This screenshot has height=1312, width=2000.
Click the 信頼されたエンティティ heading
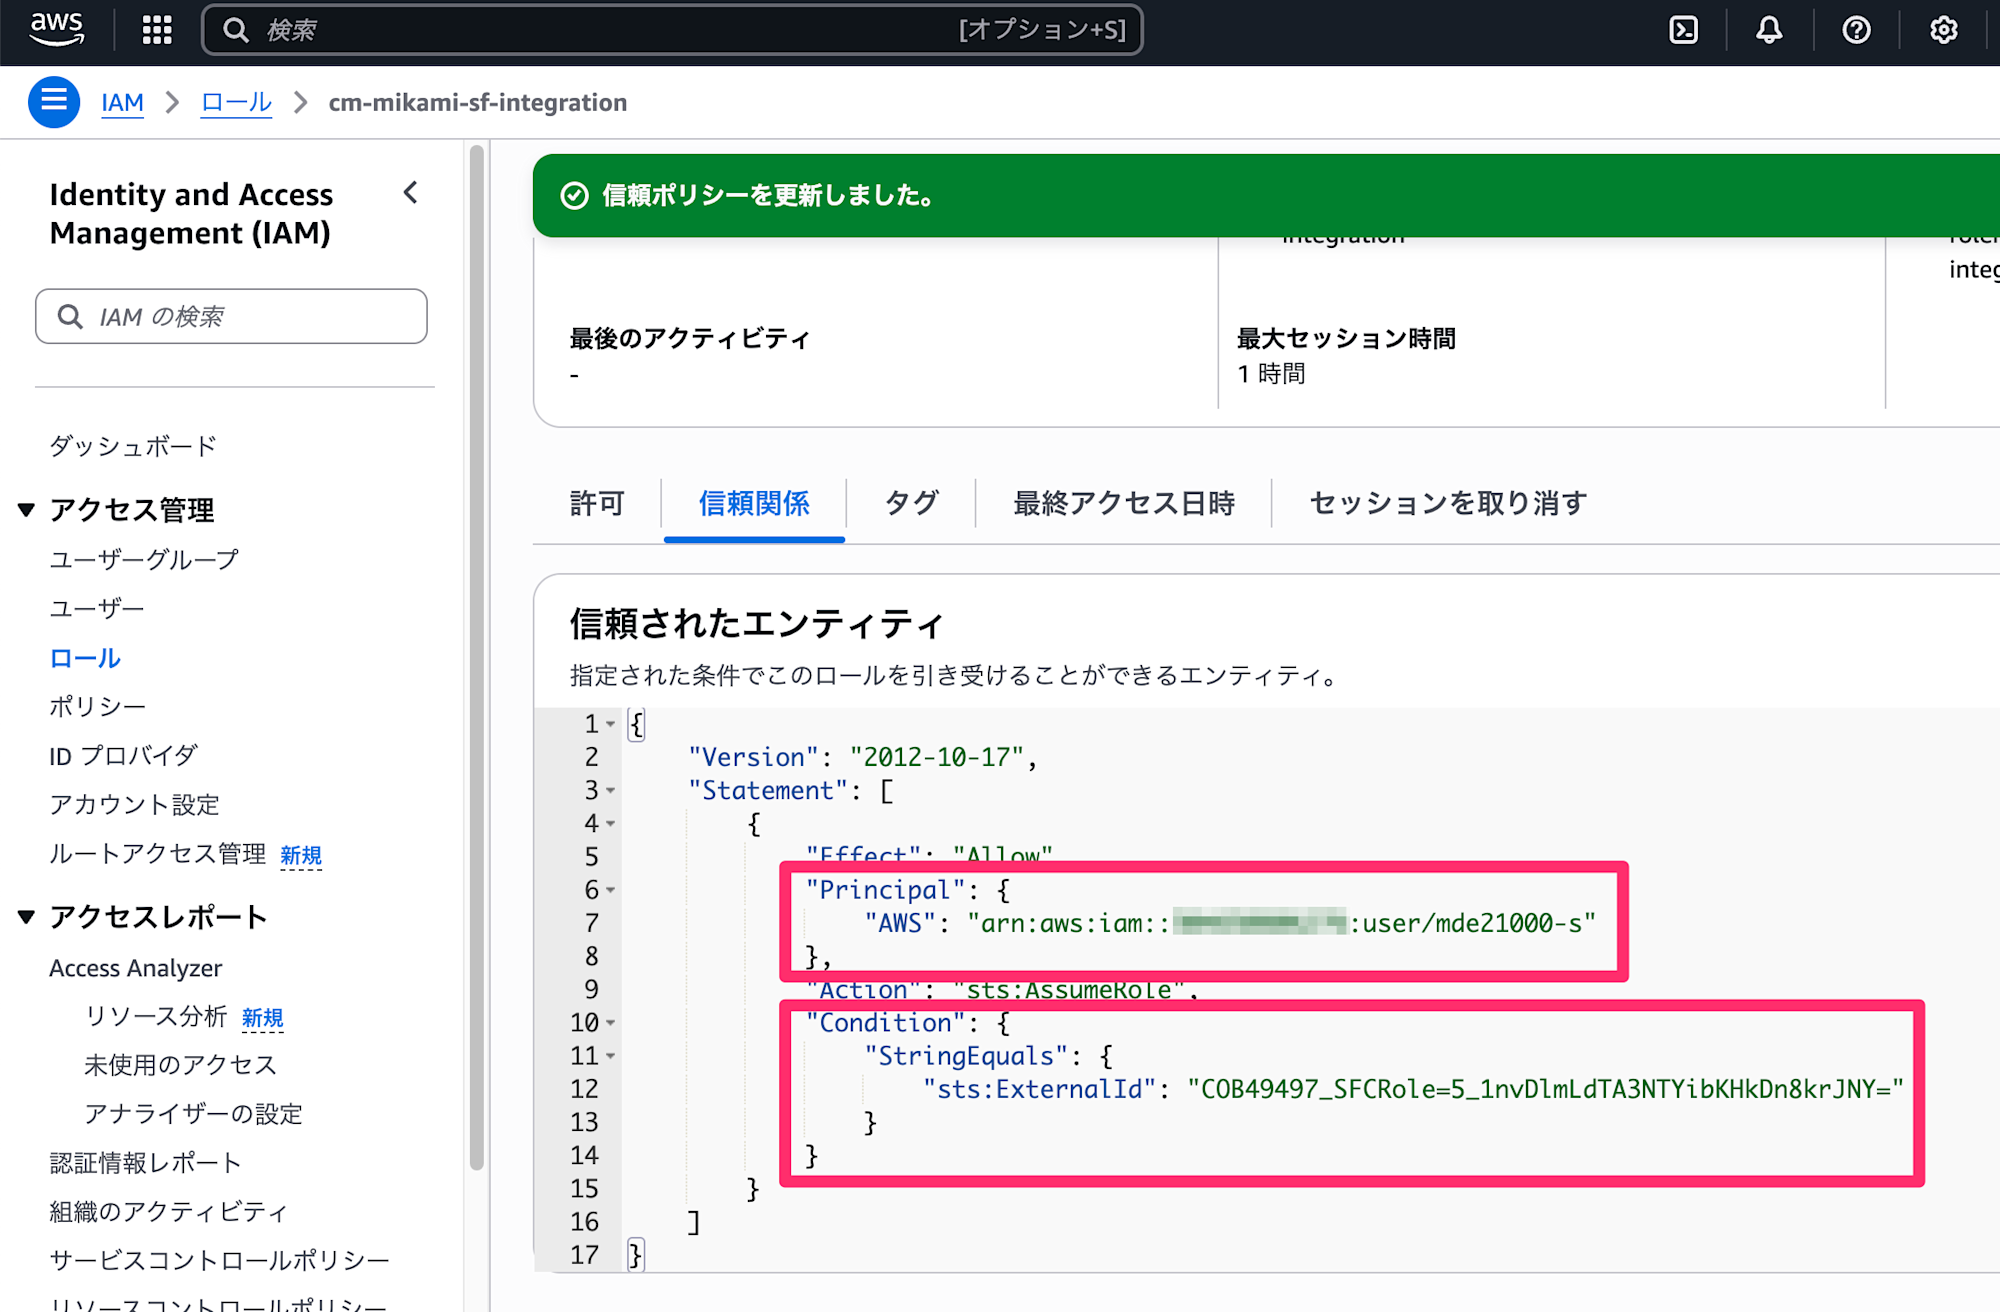756,624
